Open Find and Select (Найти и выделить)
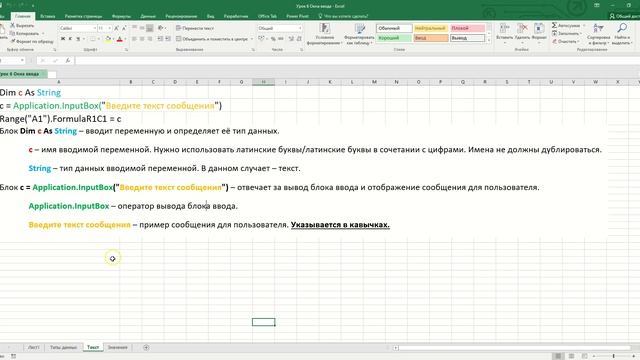The image size is (640, 360). point(622,34)
